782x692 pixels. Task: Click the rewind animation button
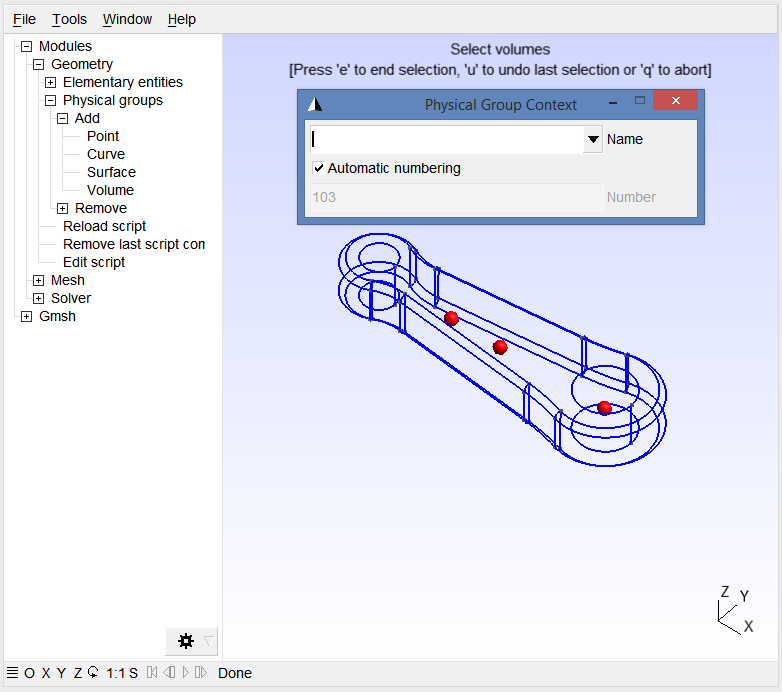click(152, 673)
